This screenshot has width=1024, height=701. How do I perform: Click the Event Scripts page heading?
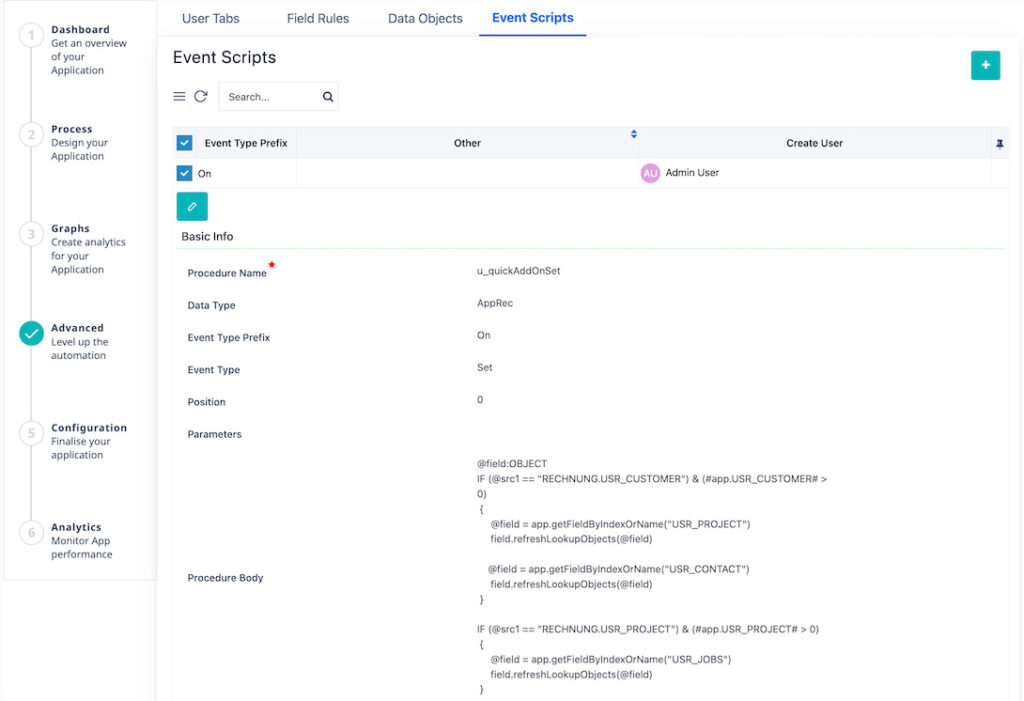224,57
